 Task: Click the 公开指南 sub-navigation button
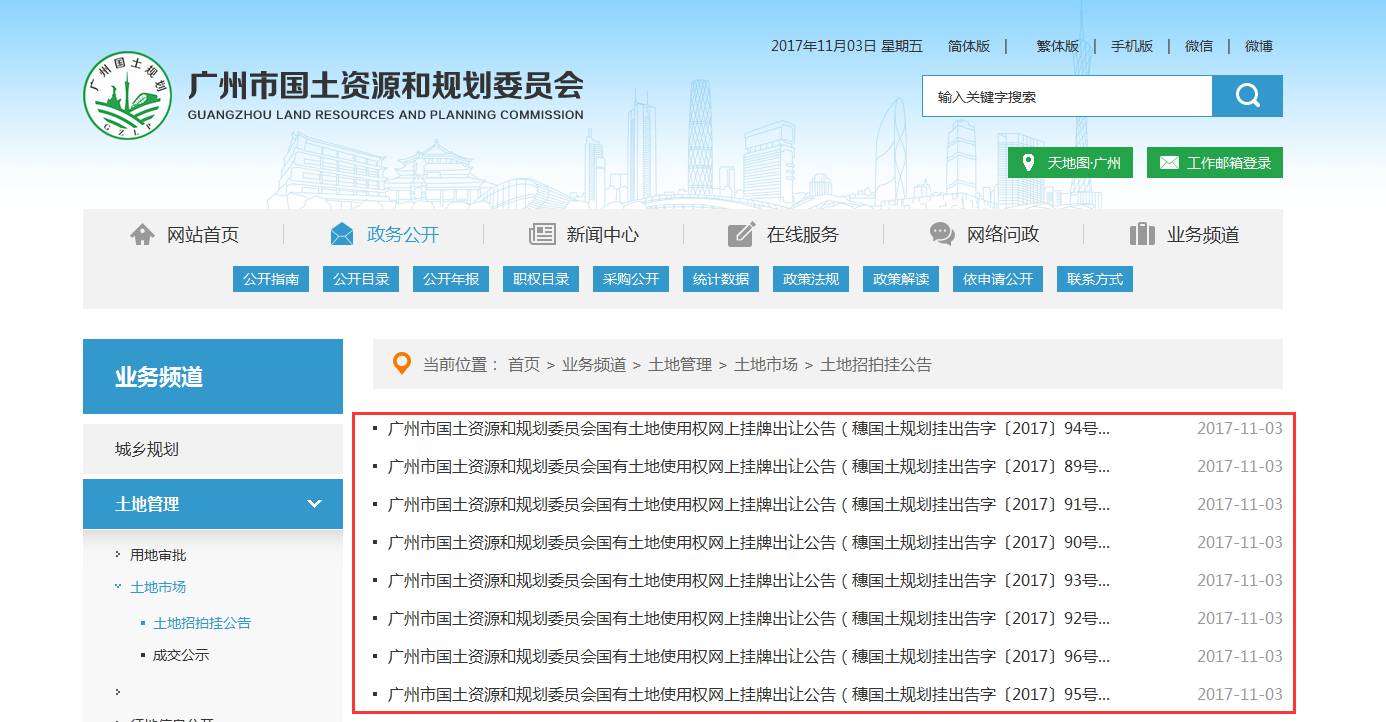point(271,279)
